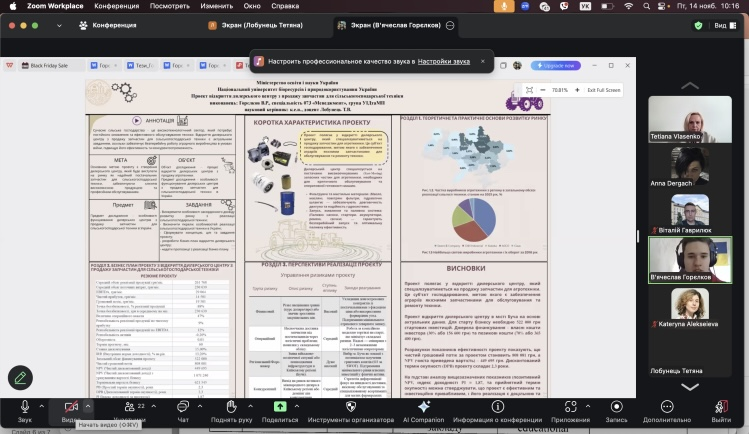Open Конференция menu in macOS menu bar
The image size is (749, 434).
click(117, 6)
